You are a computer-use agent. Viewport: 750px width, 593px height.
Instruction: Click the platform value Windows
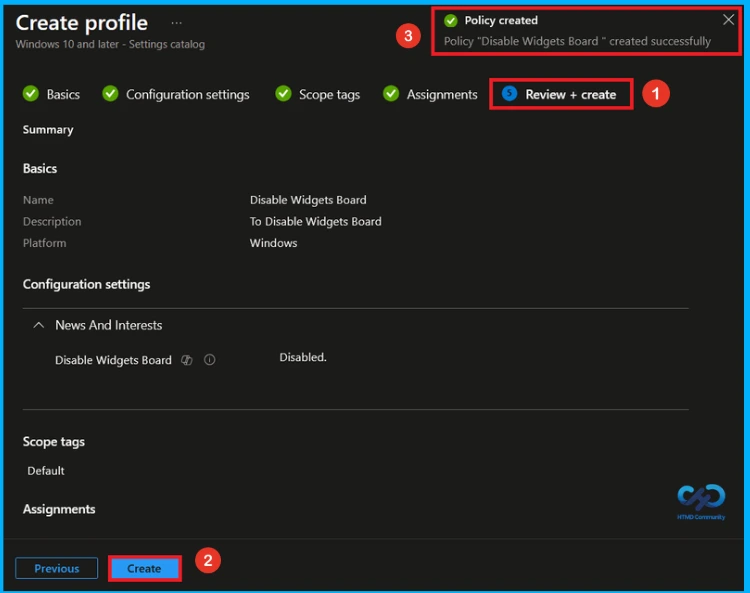274,243
